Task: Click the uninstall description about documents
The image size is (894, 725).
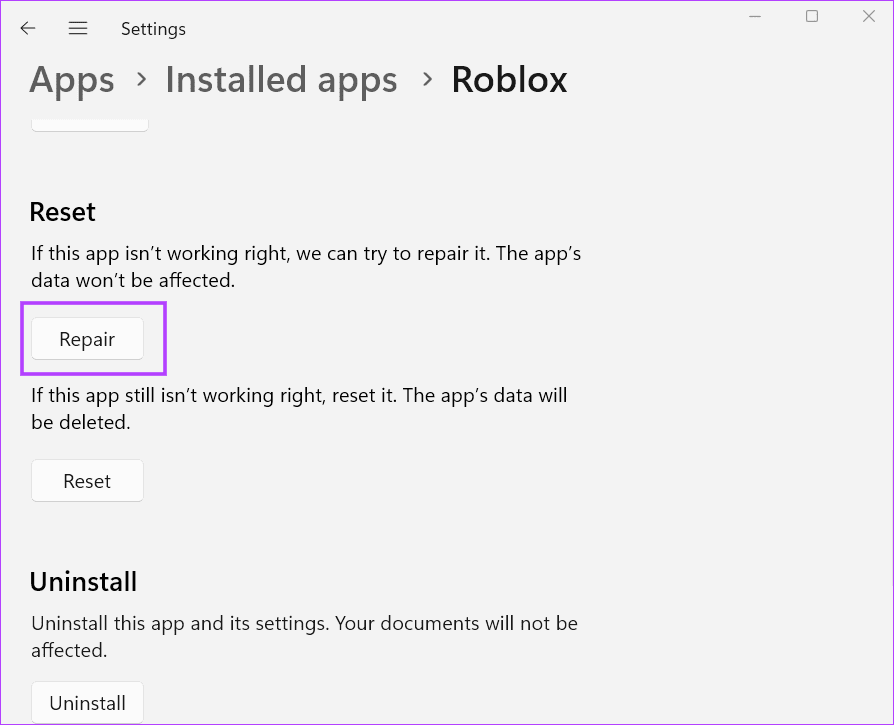Action: pos(304,636)
